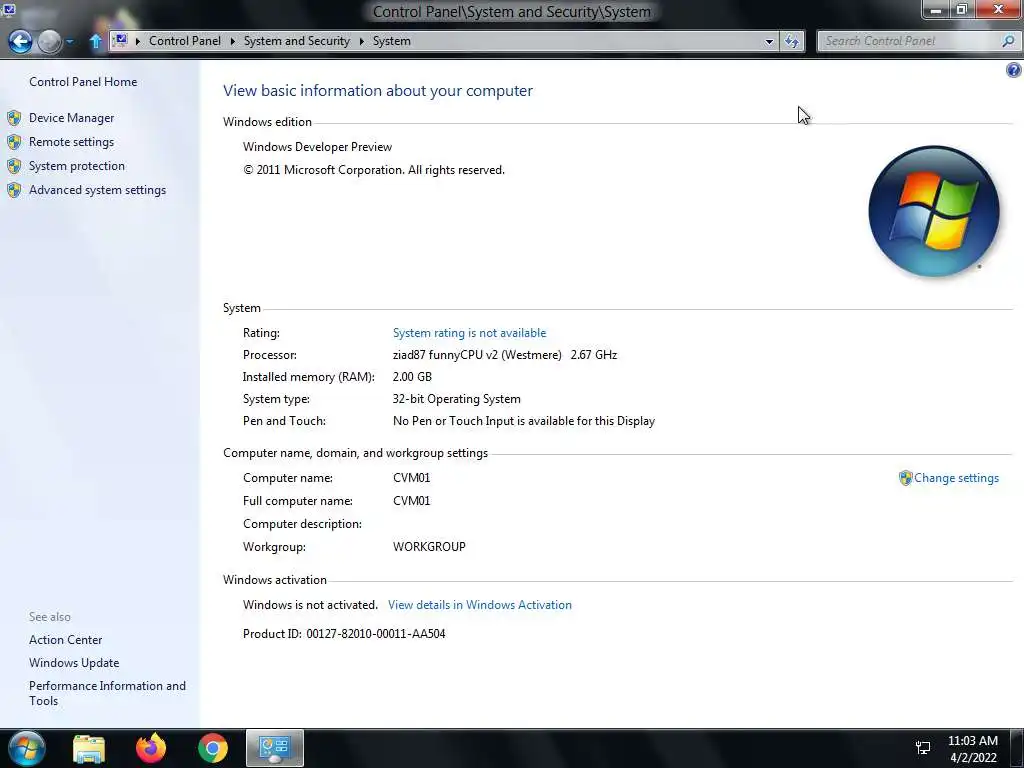The width and height of the screenshot is (1024, 768).
Task: Expand arrow after Control Panel breadcrumb
Action: pyautogui.click(x=232, y=41)
